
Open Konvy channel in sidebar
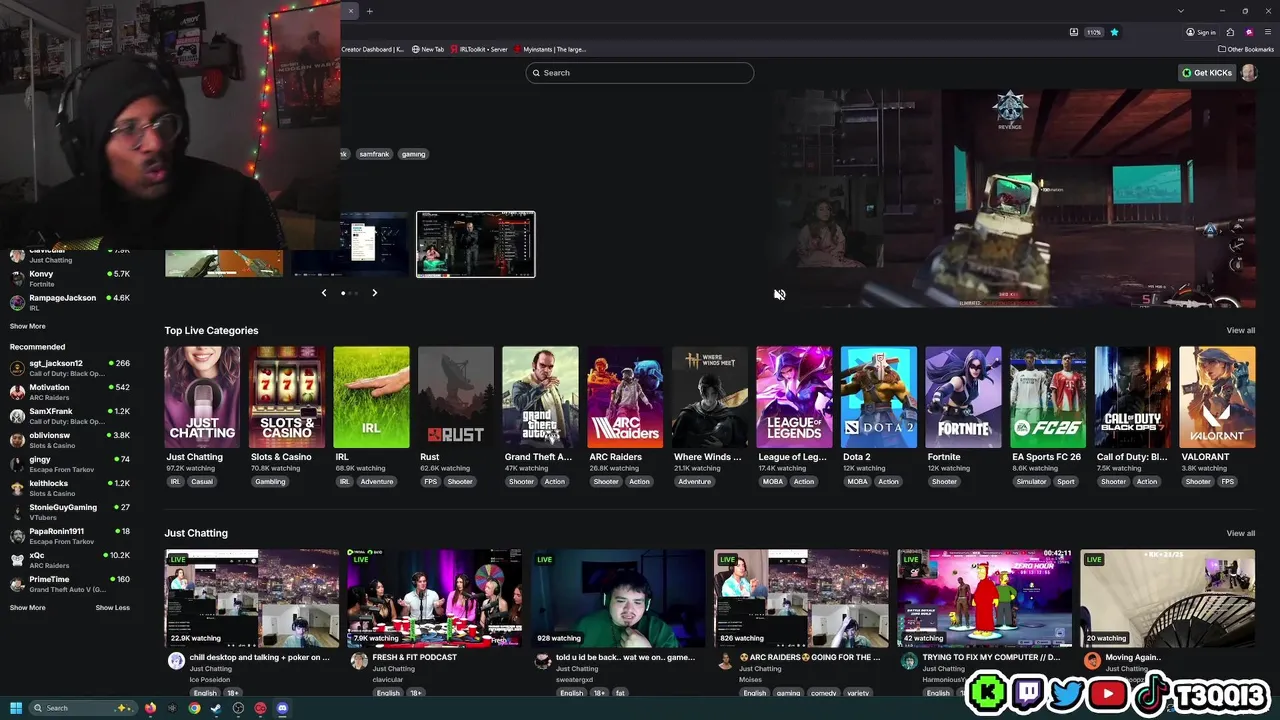click(70, 278)
